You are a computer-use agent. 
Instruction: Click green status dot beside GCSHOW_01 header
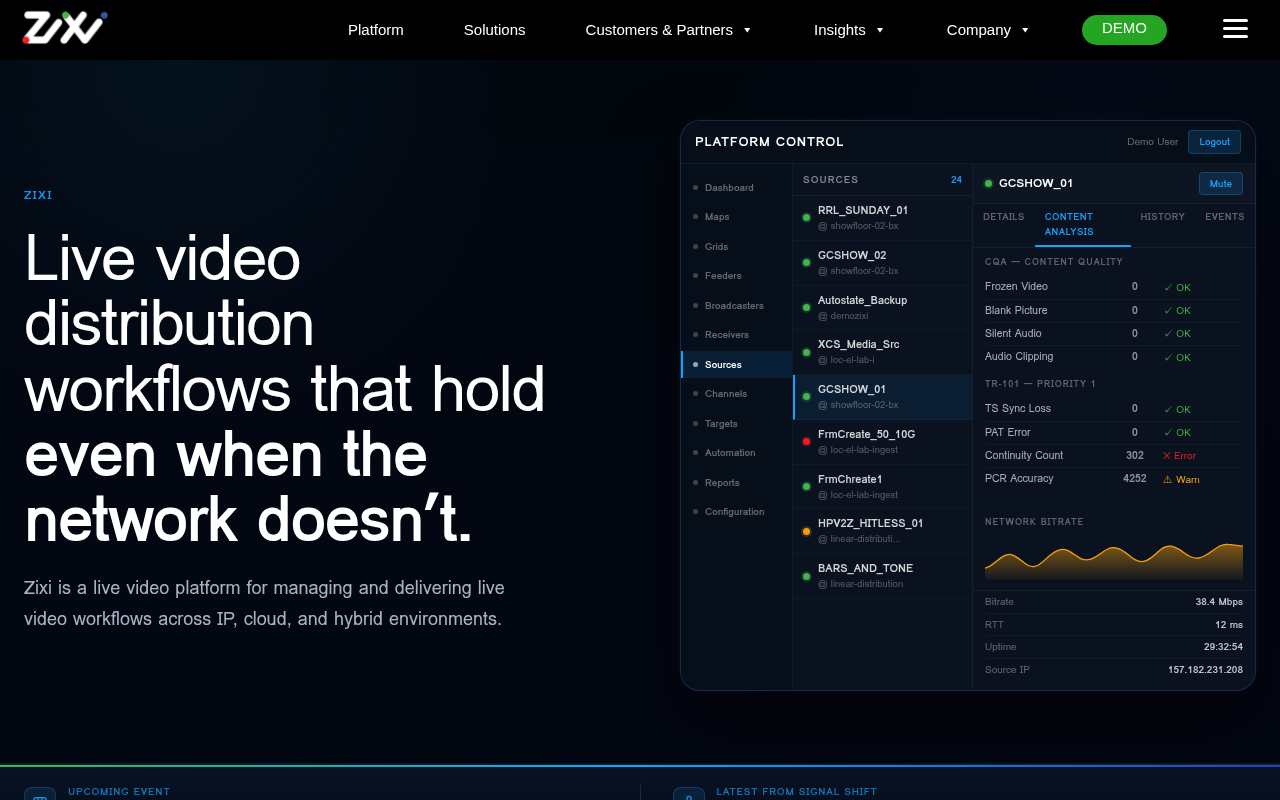(988, 184)
